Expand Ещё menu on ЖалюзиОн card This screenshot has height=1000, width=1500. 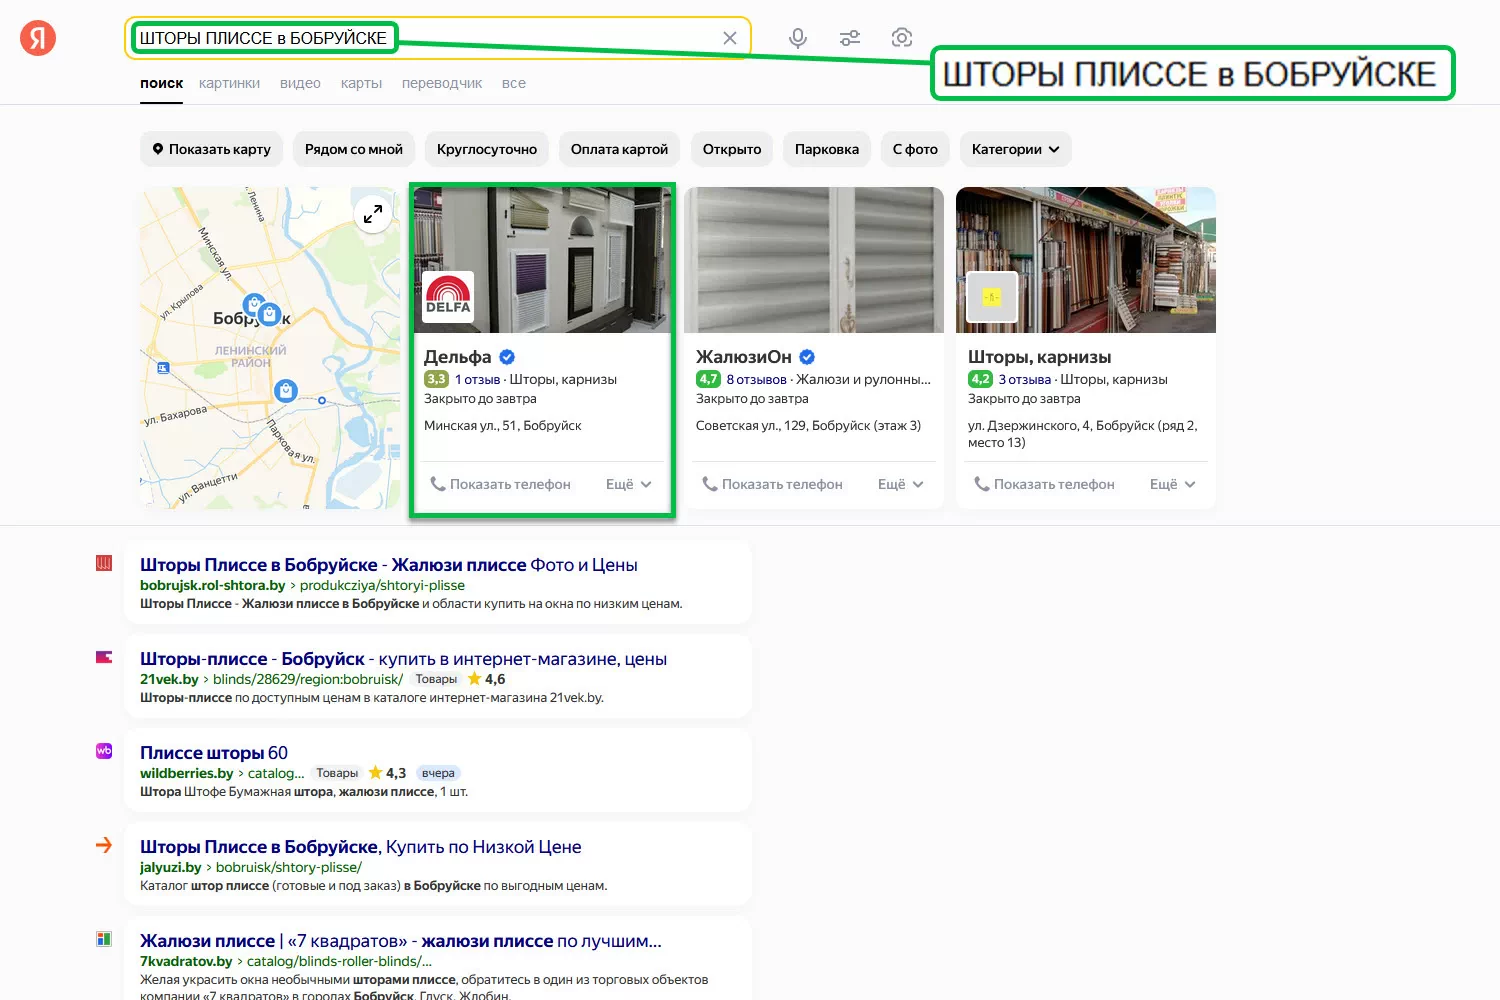coord(900,484)
